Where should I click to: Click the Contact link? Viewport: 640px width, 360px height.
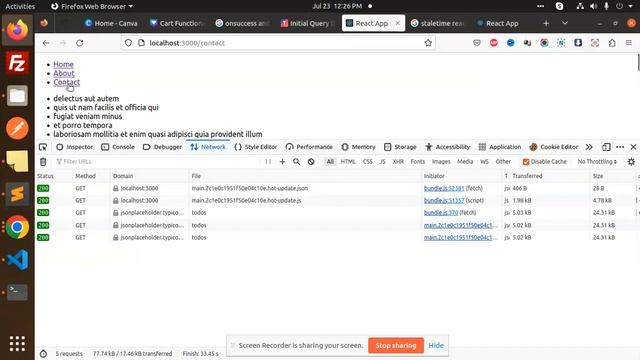[67, 82]
